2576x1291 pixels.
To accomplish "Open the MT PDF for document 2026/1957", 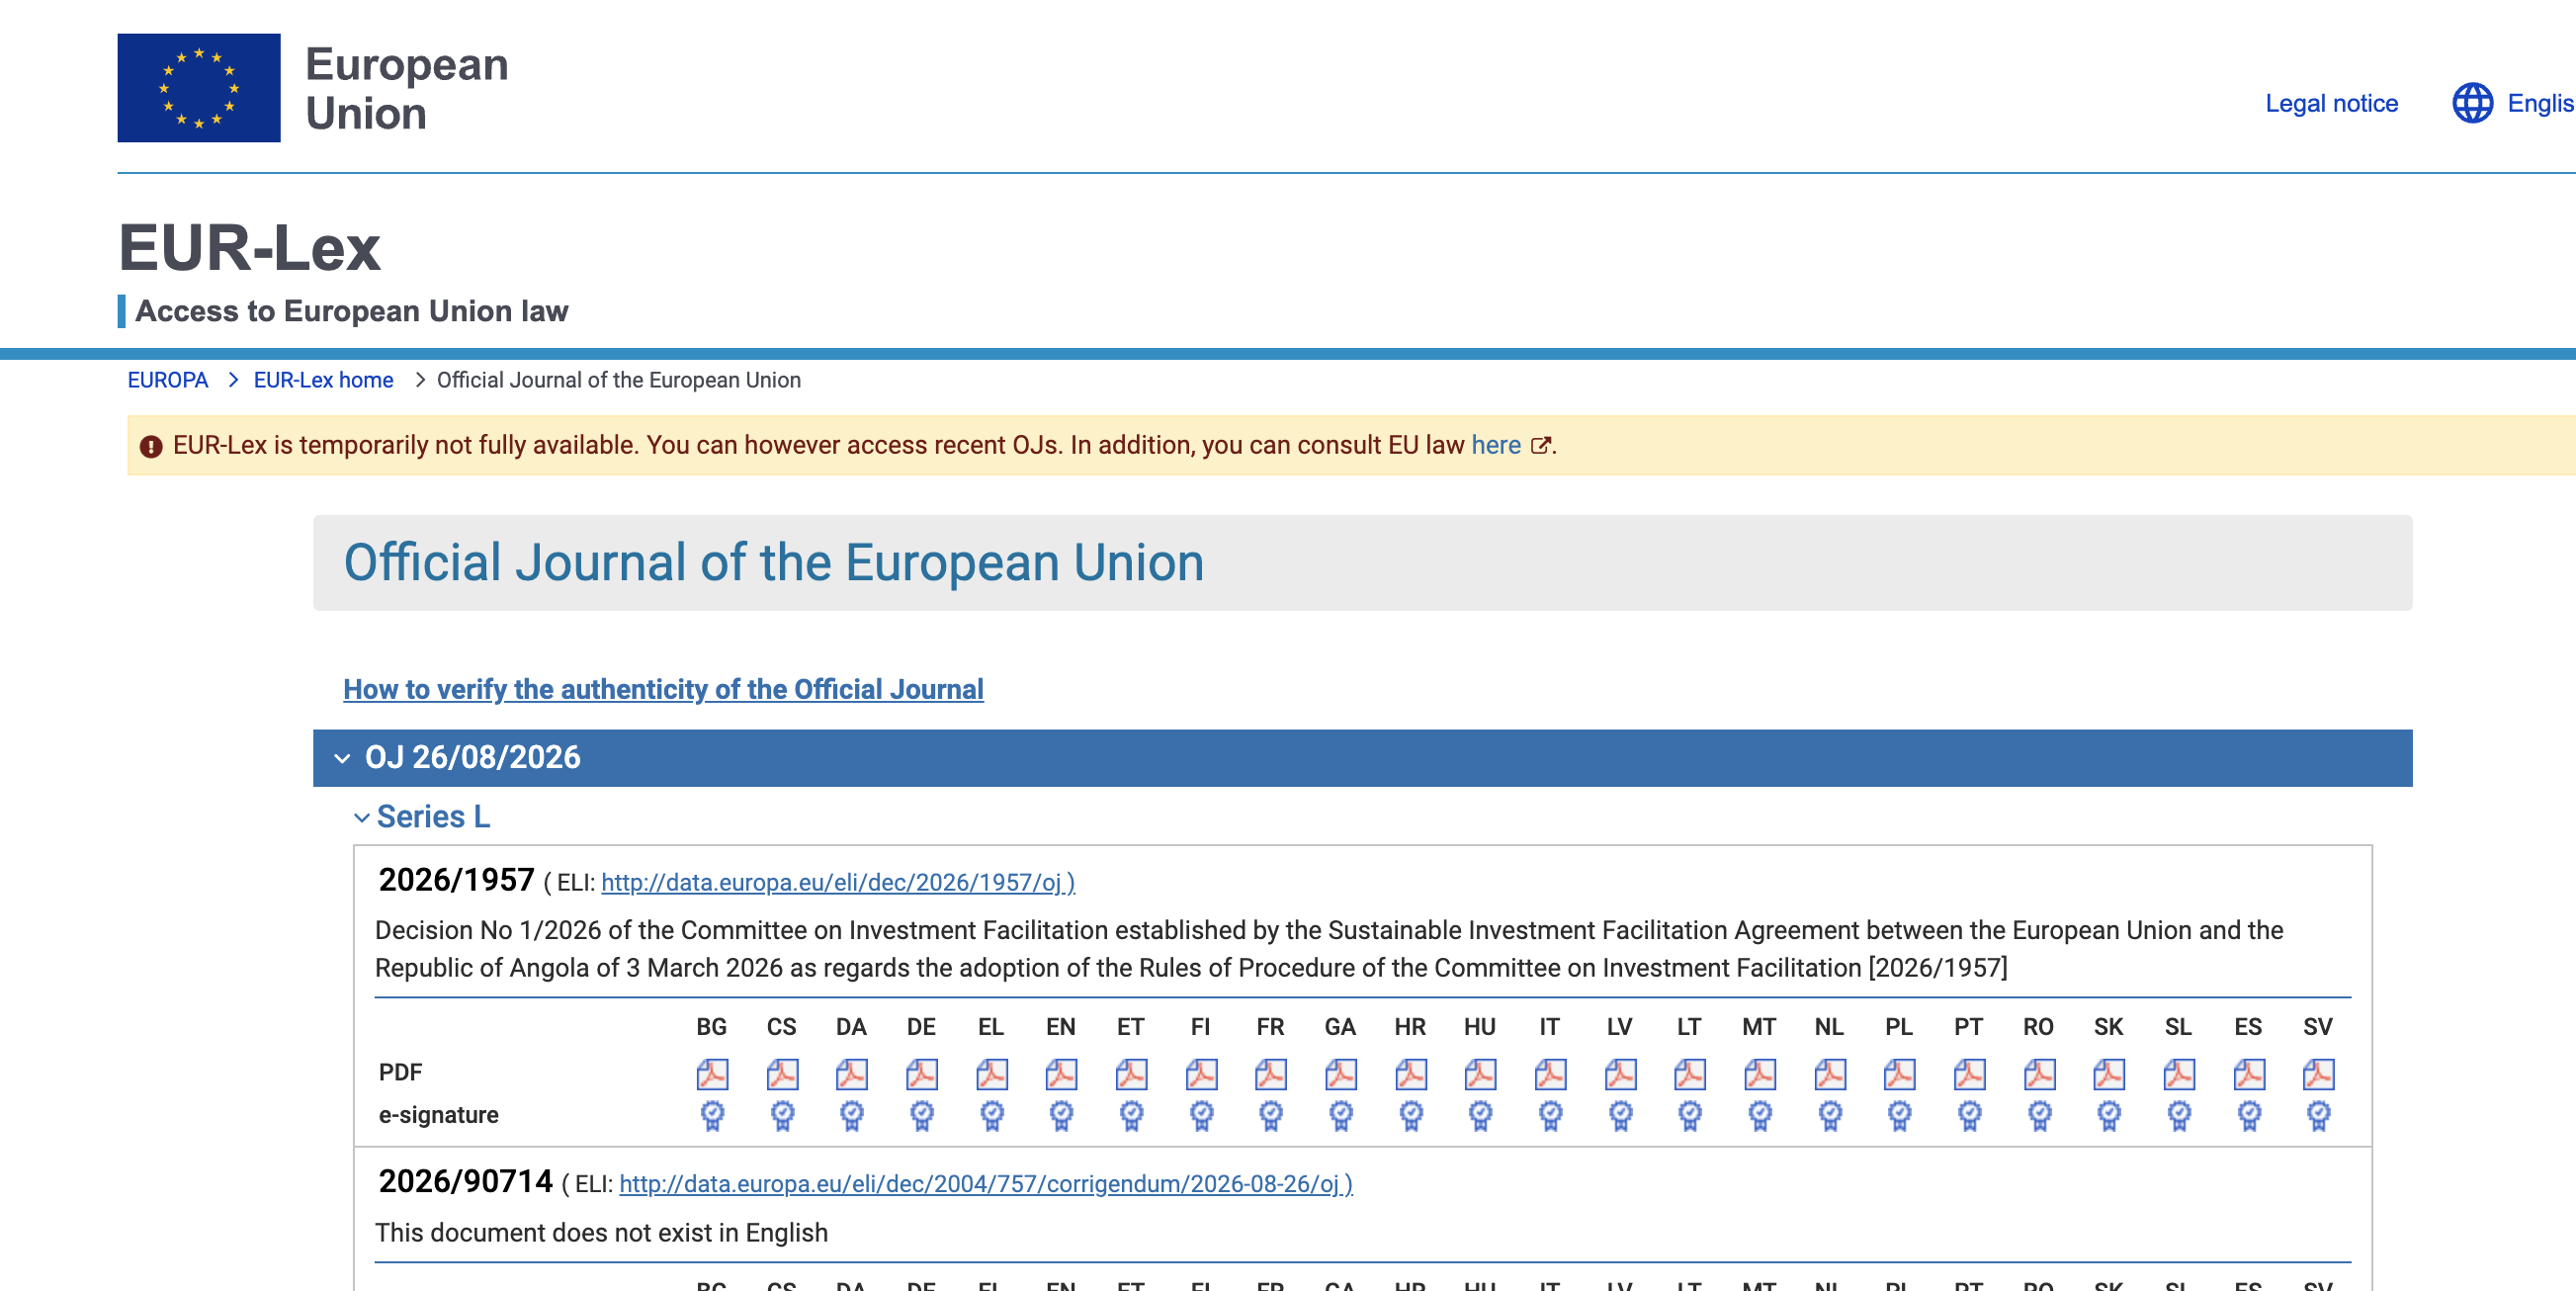I will click(1760, 1074).
